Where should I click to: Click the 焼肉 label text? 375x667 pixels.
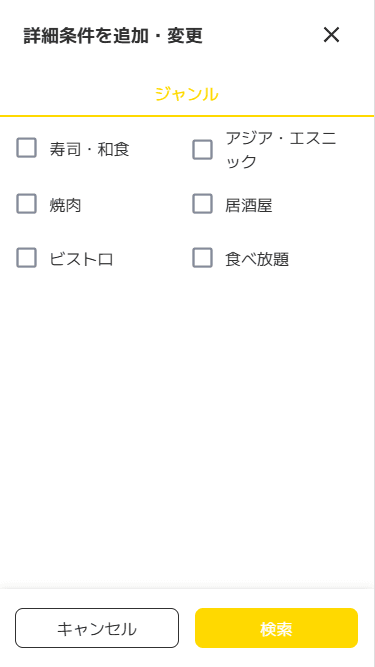pyautogui.click(x=65, y=206)
